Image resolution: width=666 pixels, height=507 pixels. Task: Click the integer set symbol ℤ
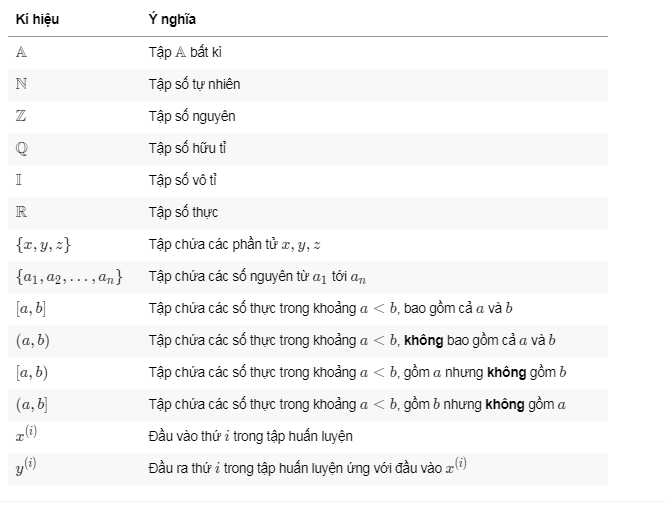point(22,116)
